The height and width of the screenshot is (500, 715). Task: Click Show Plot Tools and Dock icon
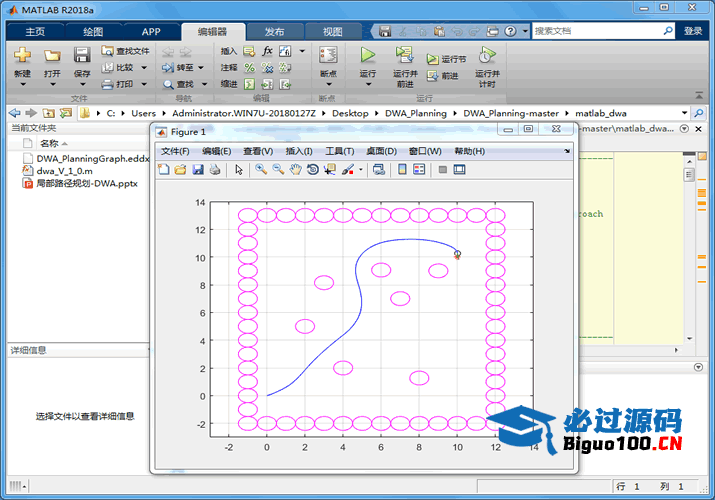[459, 170]
